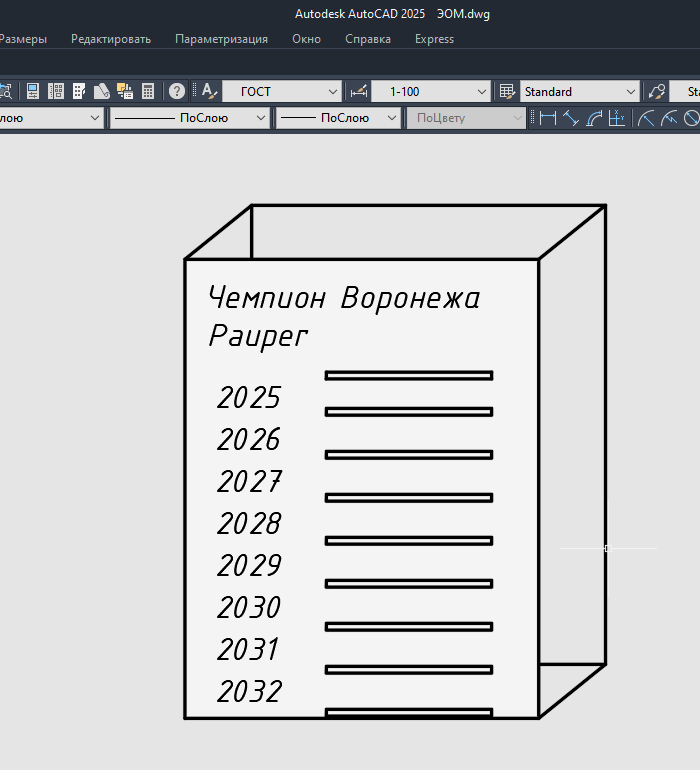
Task: Select the Arc Length dimension tool
Action: [594, 118]
